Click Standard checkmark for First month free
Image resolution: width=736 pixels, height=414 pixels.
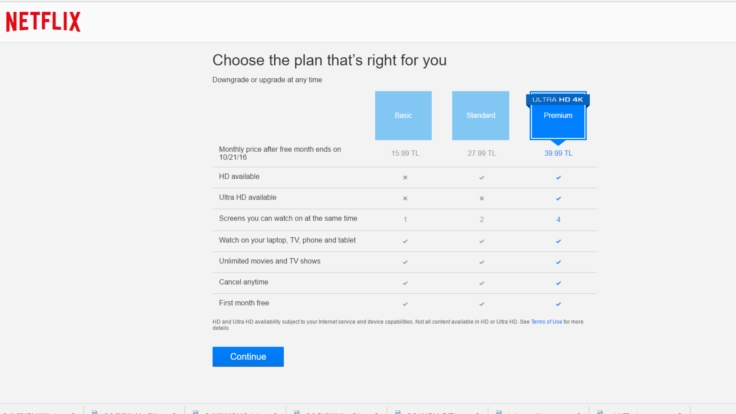click(x=482, y=304)
